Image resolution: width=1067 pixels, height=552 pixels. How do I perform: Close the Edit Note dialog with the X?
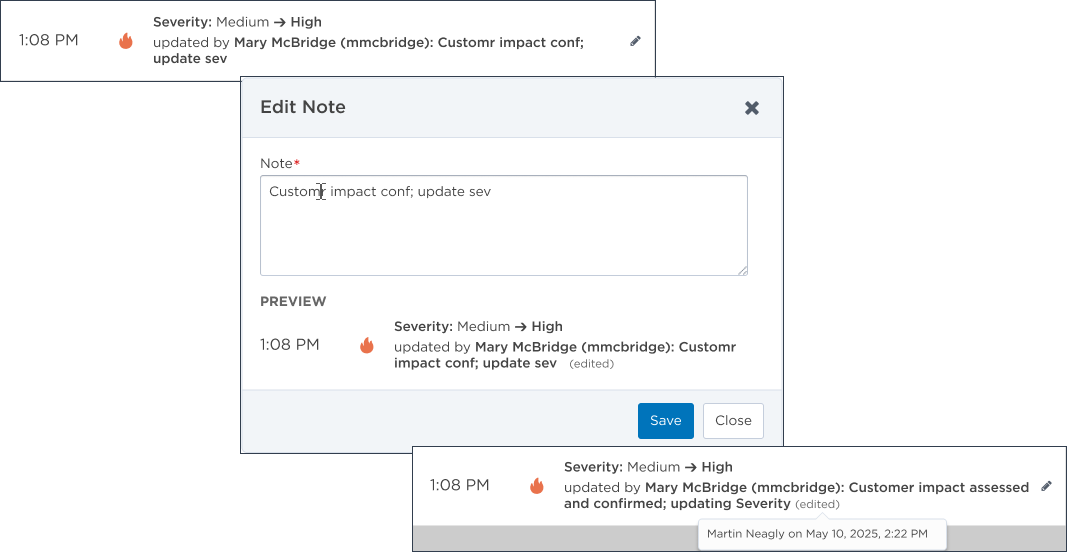click(752, 108)
